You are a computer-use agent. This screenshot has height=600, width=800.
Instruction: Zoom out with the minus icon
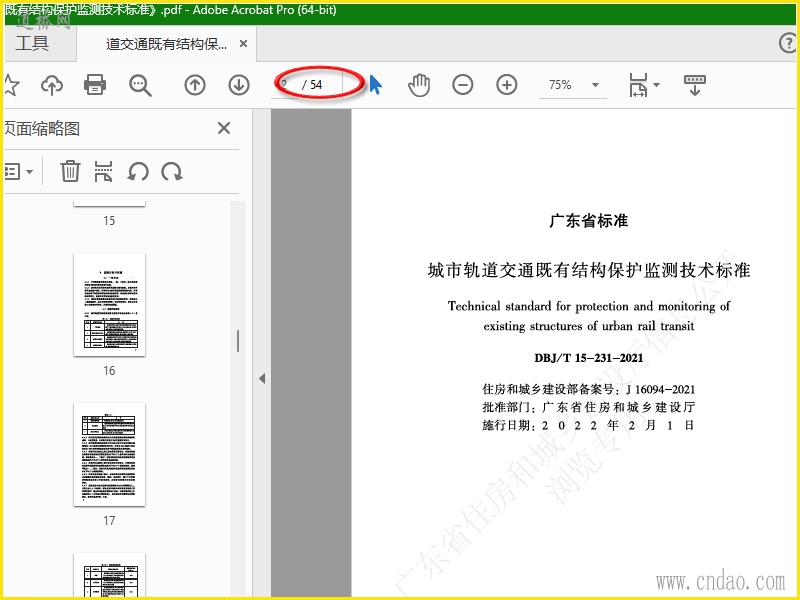pos(463,85)
